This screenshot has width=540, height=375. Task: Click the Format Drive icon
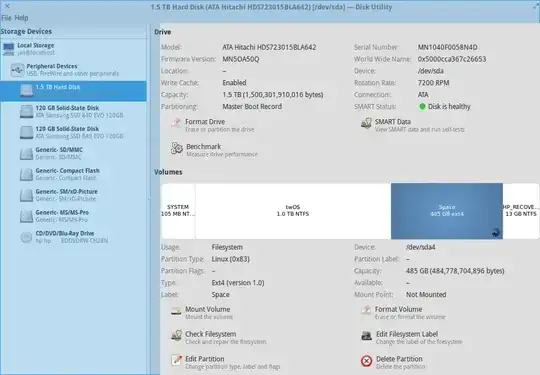176,123
